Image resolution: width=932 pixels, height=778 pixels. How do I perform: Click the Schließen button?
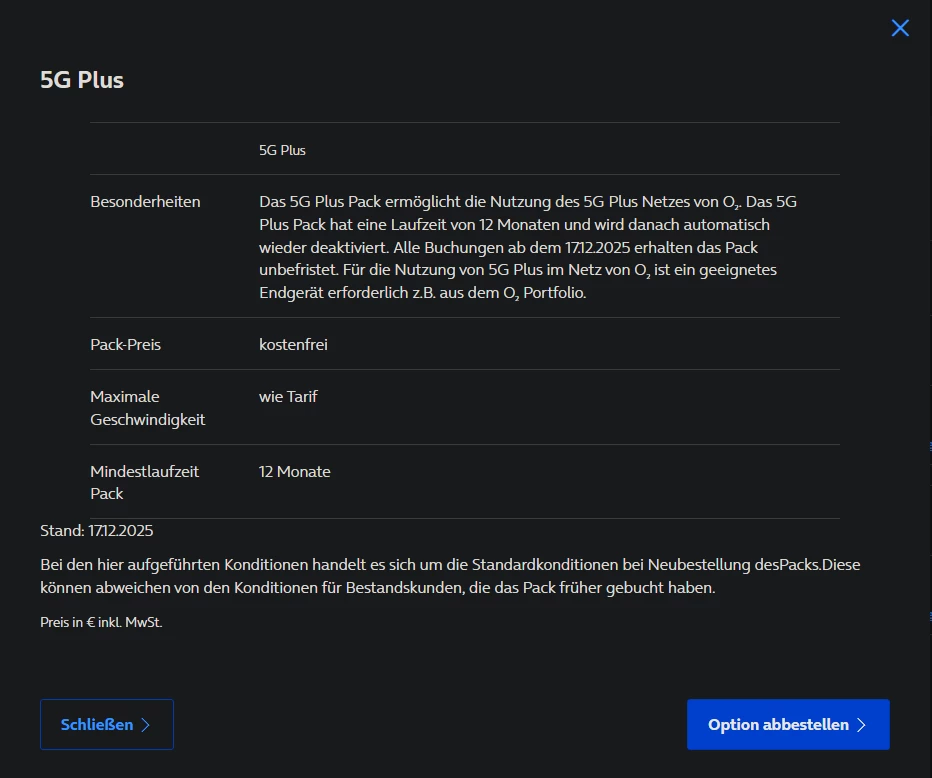tap(106, 725)
